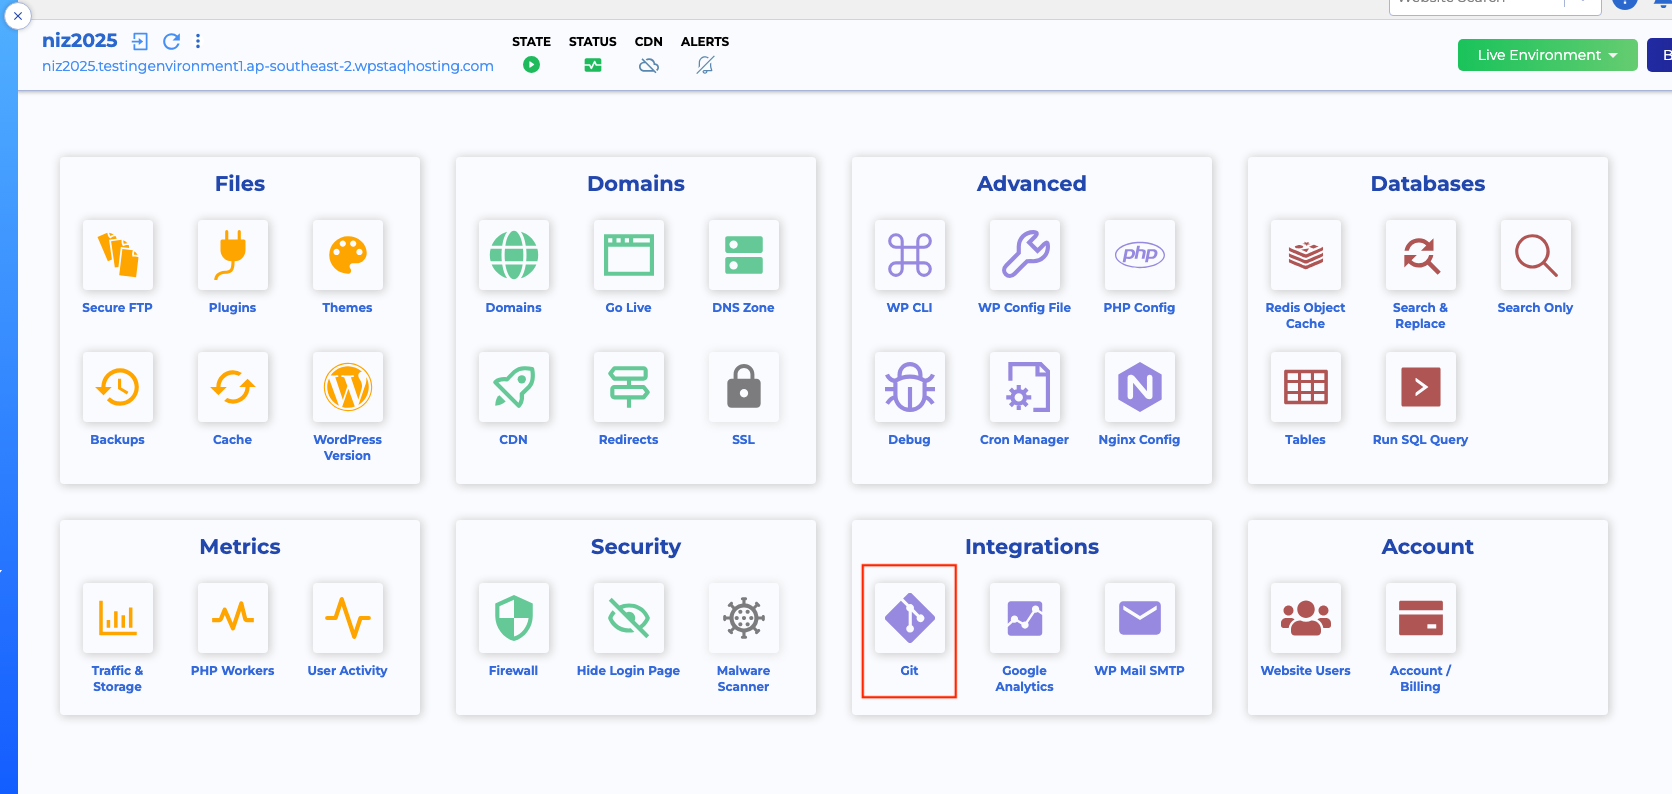Open Run SQL Query
The width and height of the screenshot is (1672, 794).
coord(1421,387)
